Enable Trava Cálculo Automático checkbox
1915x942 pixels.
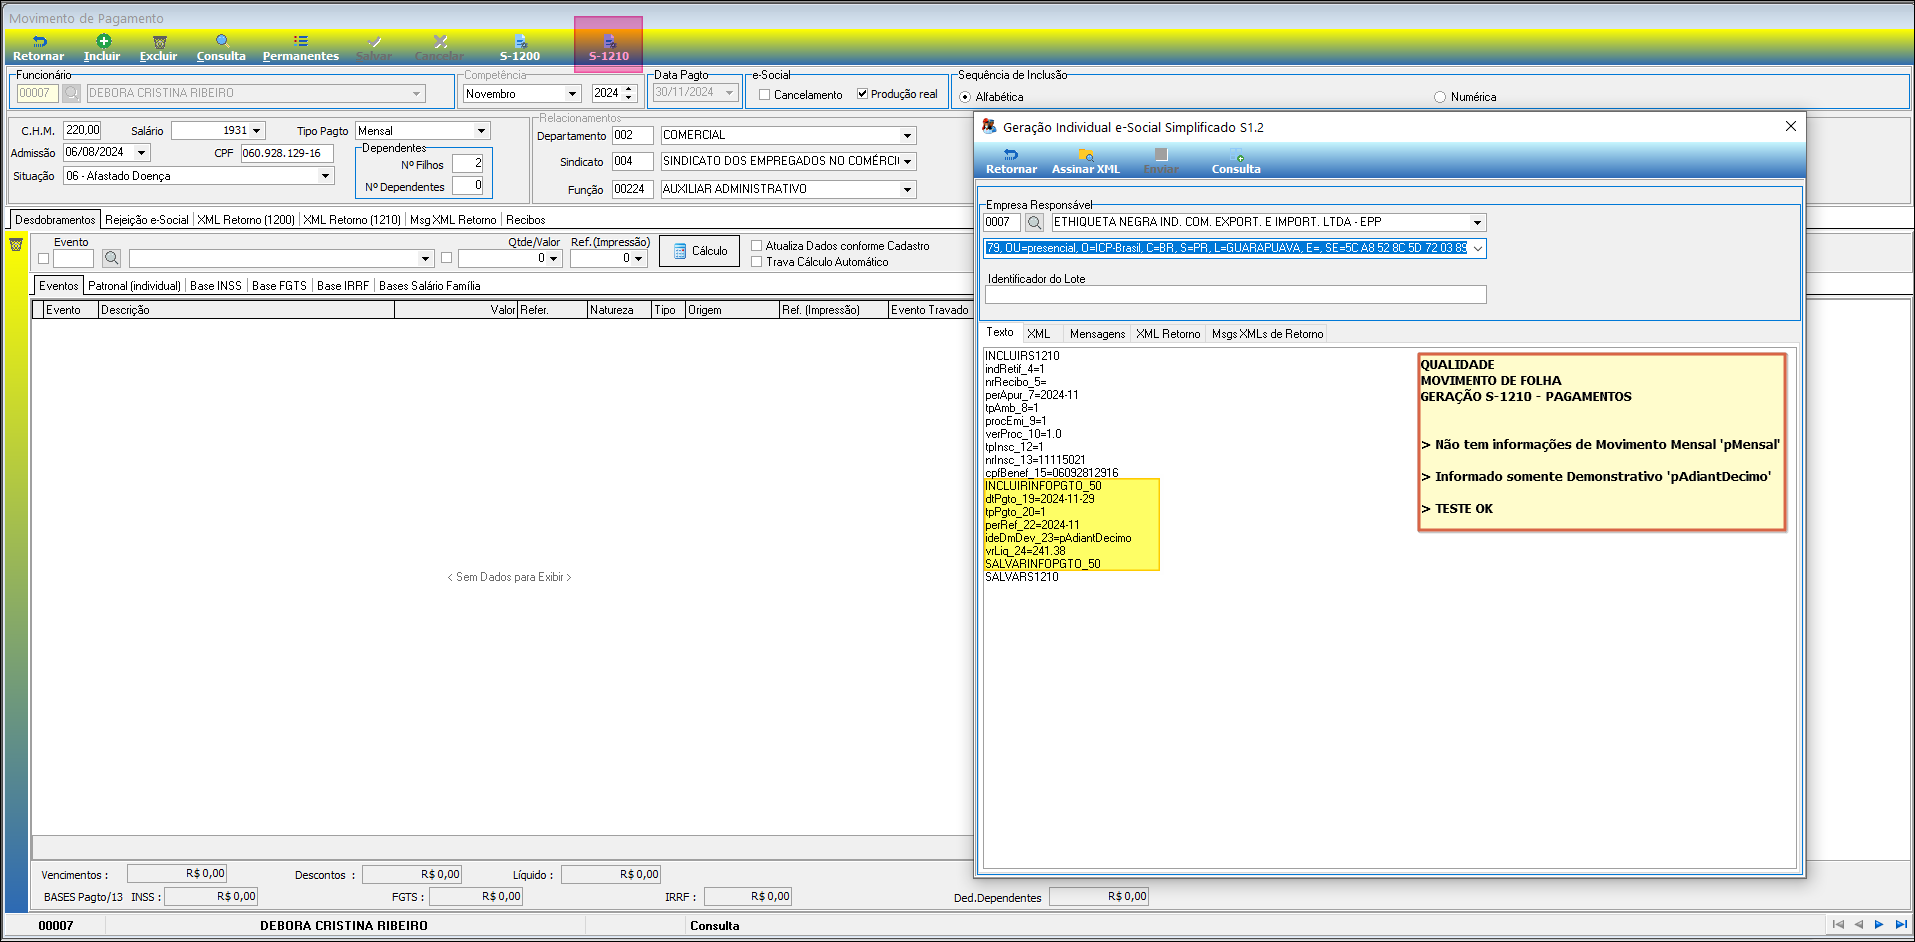[x=756, y=262]
